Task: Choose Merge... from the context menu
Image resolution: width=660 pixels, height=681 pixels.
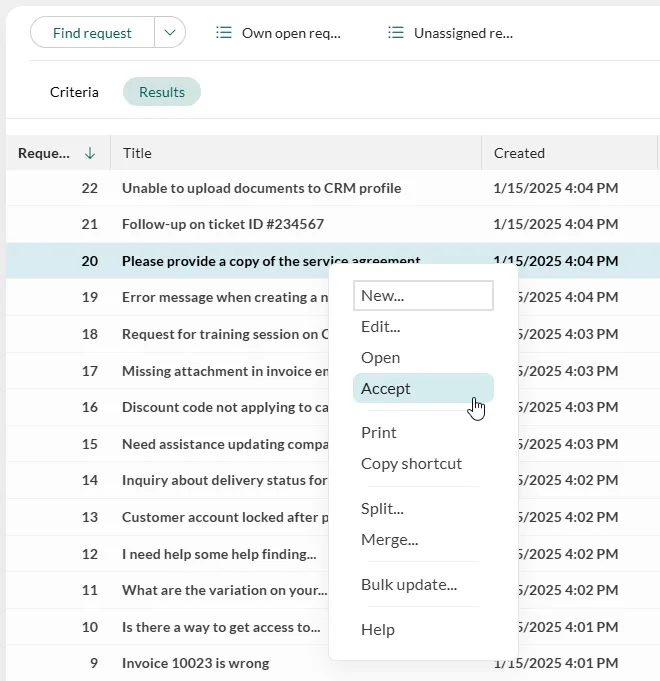Action: coord(389,540)
